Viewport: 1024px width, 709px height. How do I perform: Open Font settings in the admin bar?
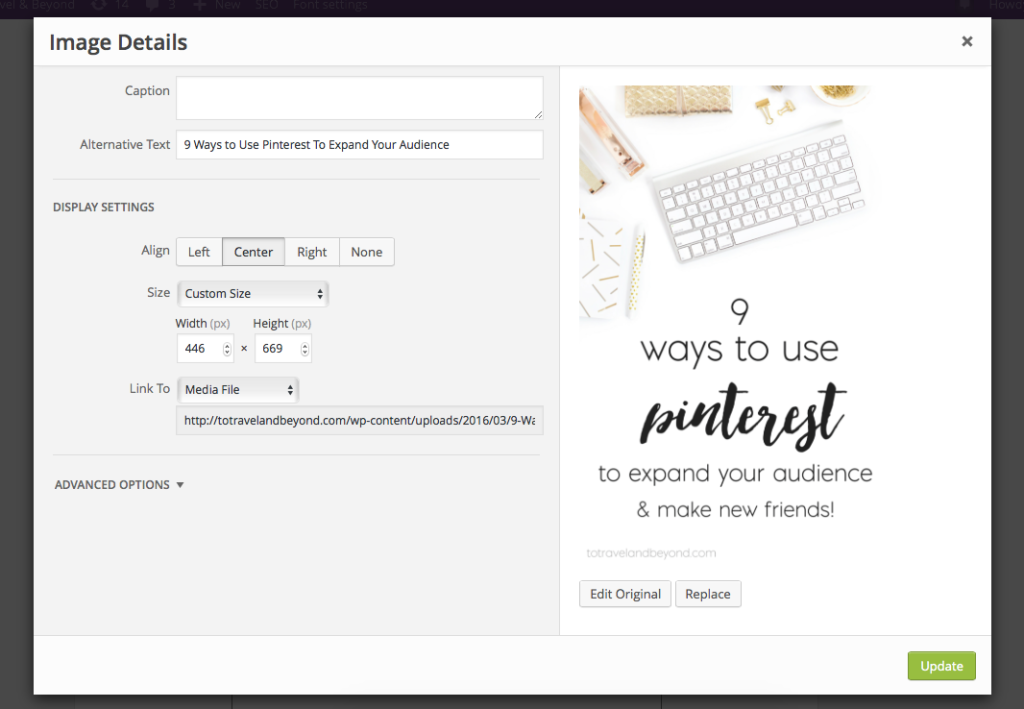(330, 5)
